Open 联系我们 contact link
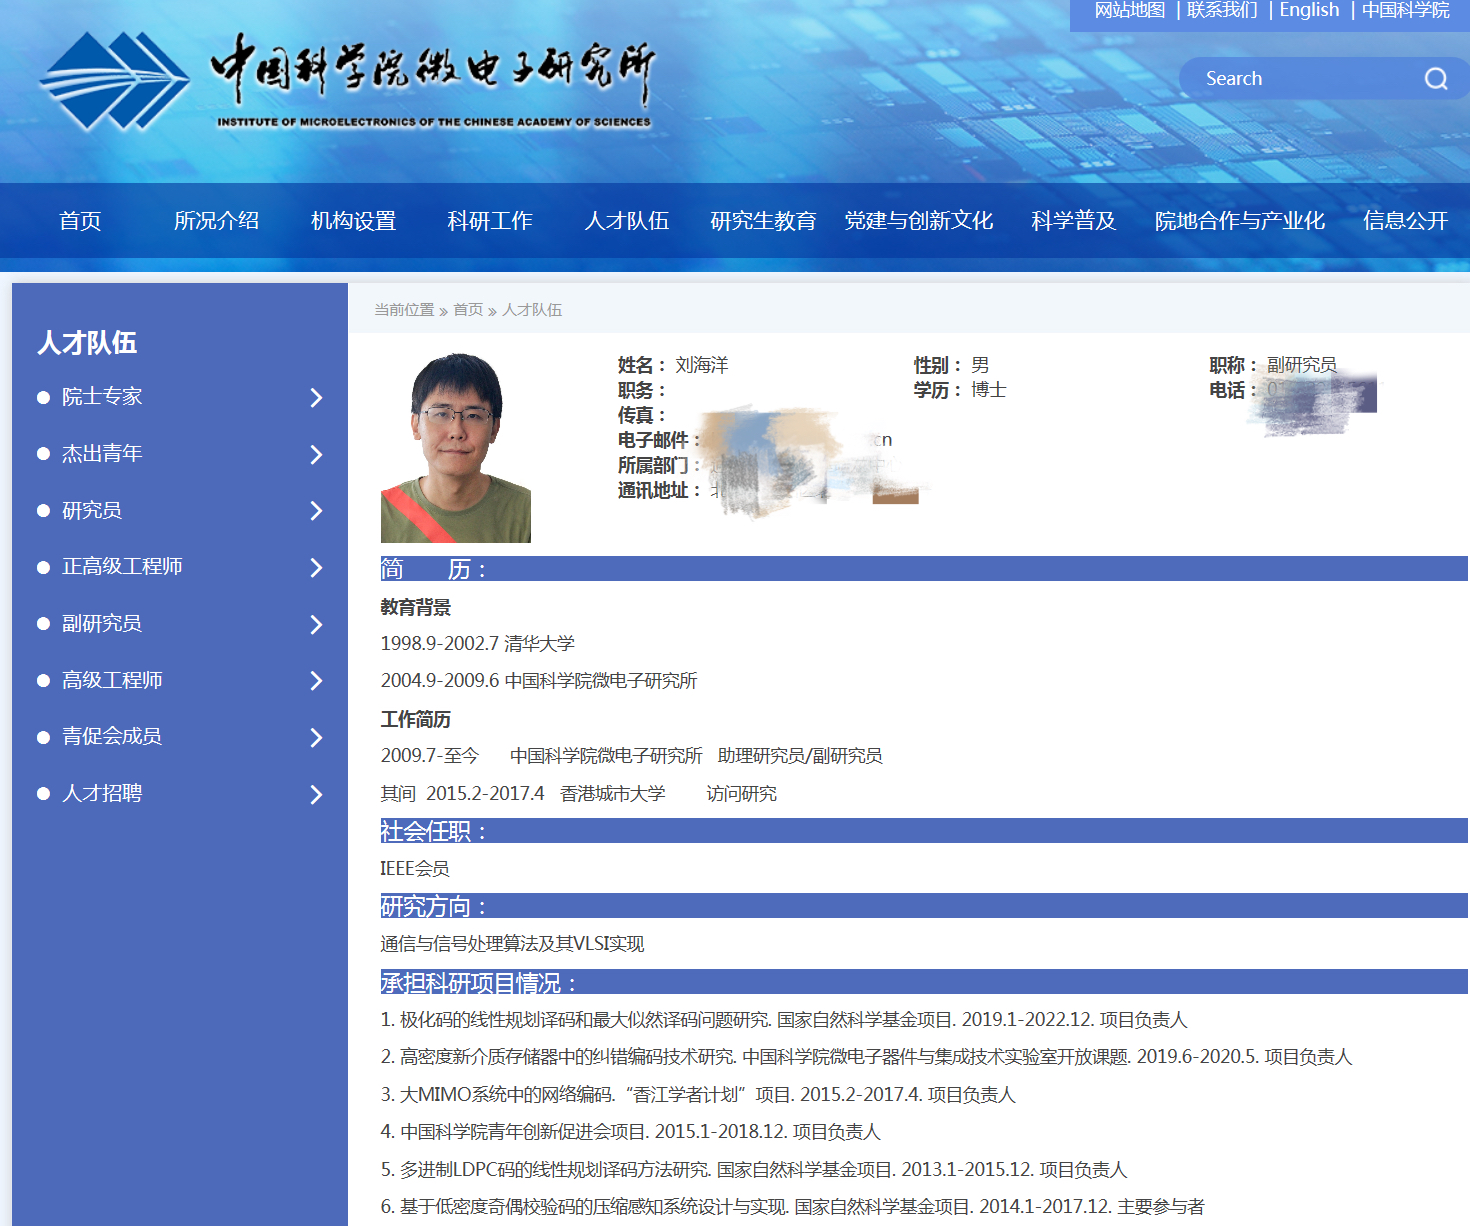 [x=1222, y=10]
